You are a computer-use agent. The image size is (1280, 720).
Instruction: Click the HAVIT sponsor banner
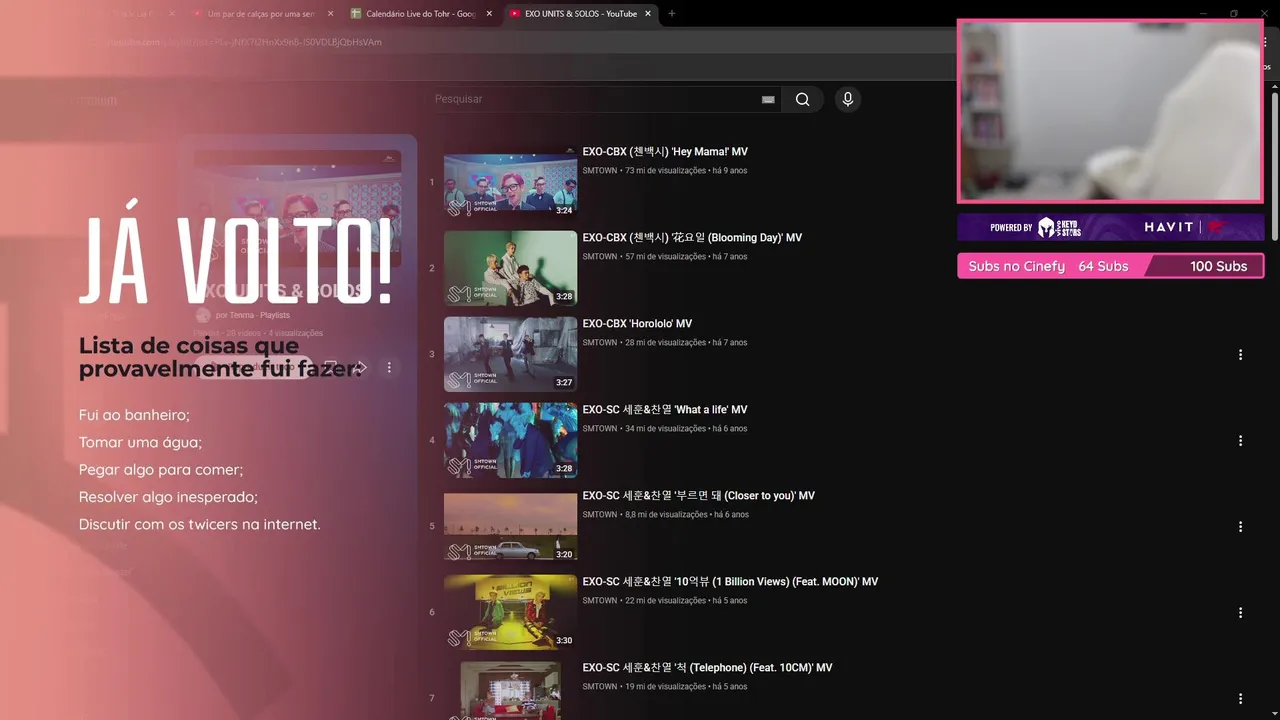coord(1110,227)
